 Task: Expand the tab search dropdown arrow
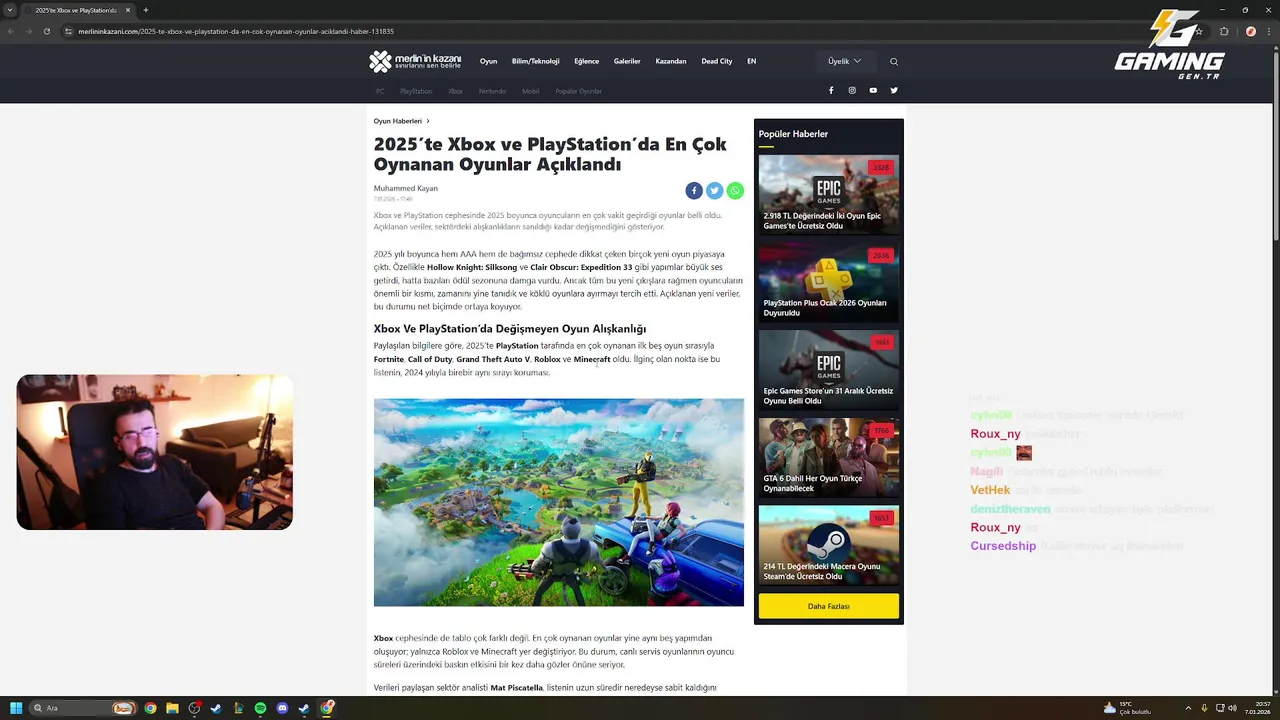[10, 10]
